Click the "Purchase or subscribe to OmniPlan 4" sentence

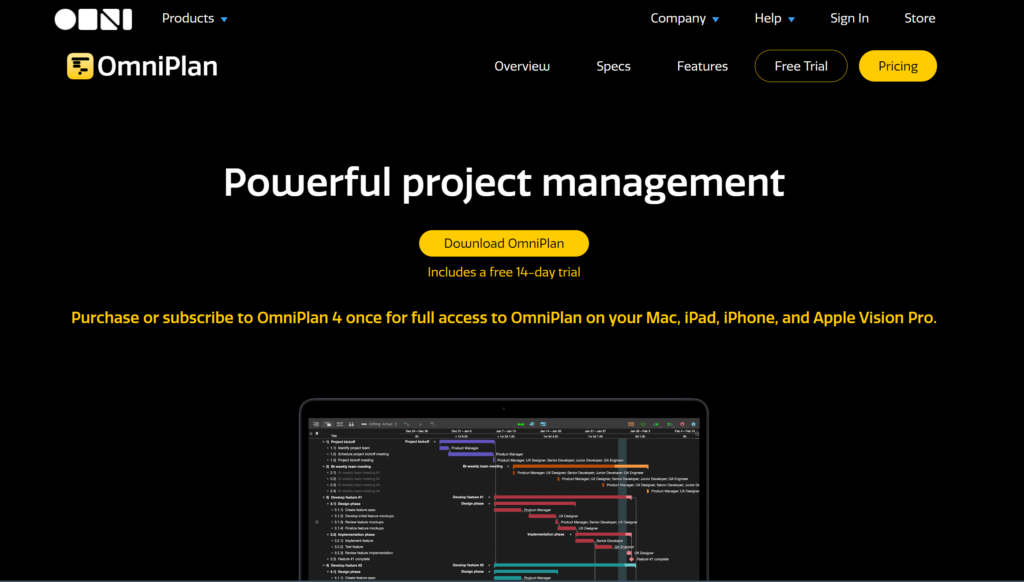point(504,317)
